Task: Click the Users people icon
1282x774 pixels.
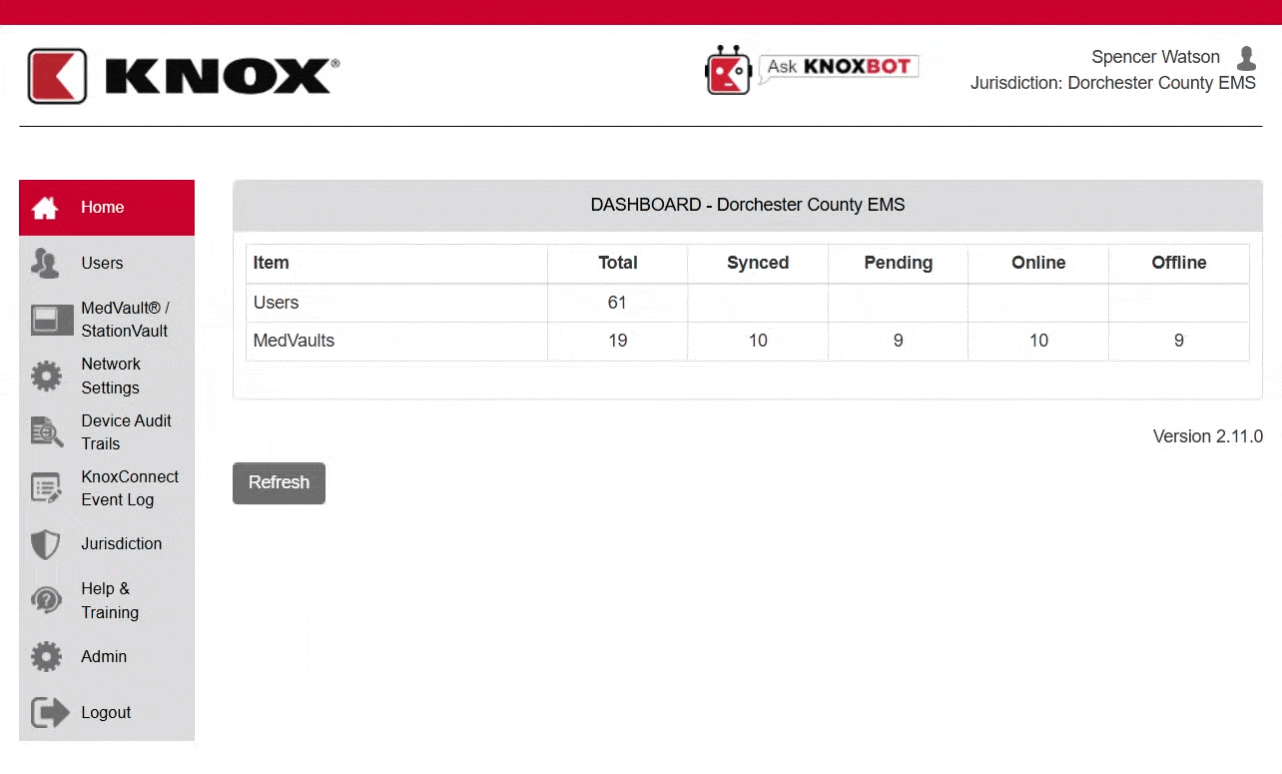Action: (45, 263)
